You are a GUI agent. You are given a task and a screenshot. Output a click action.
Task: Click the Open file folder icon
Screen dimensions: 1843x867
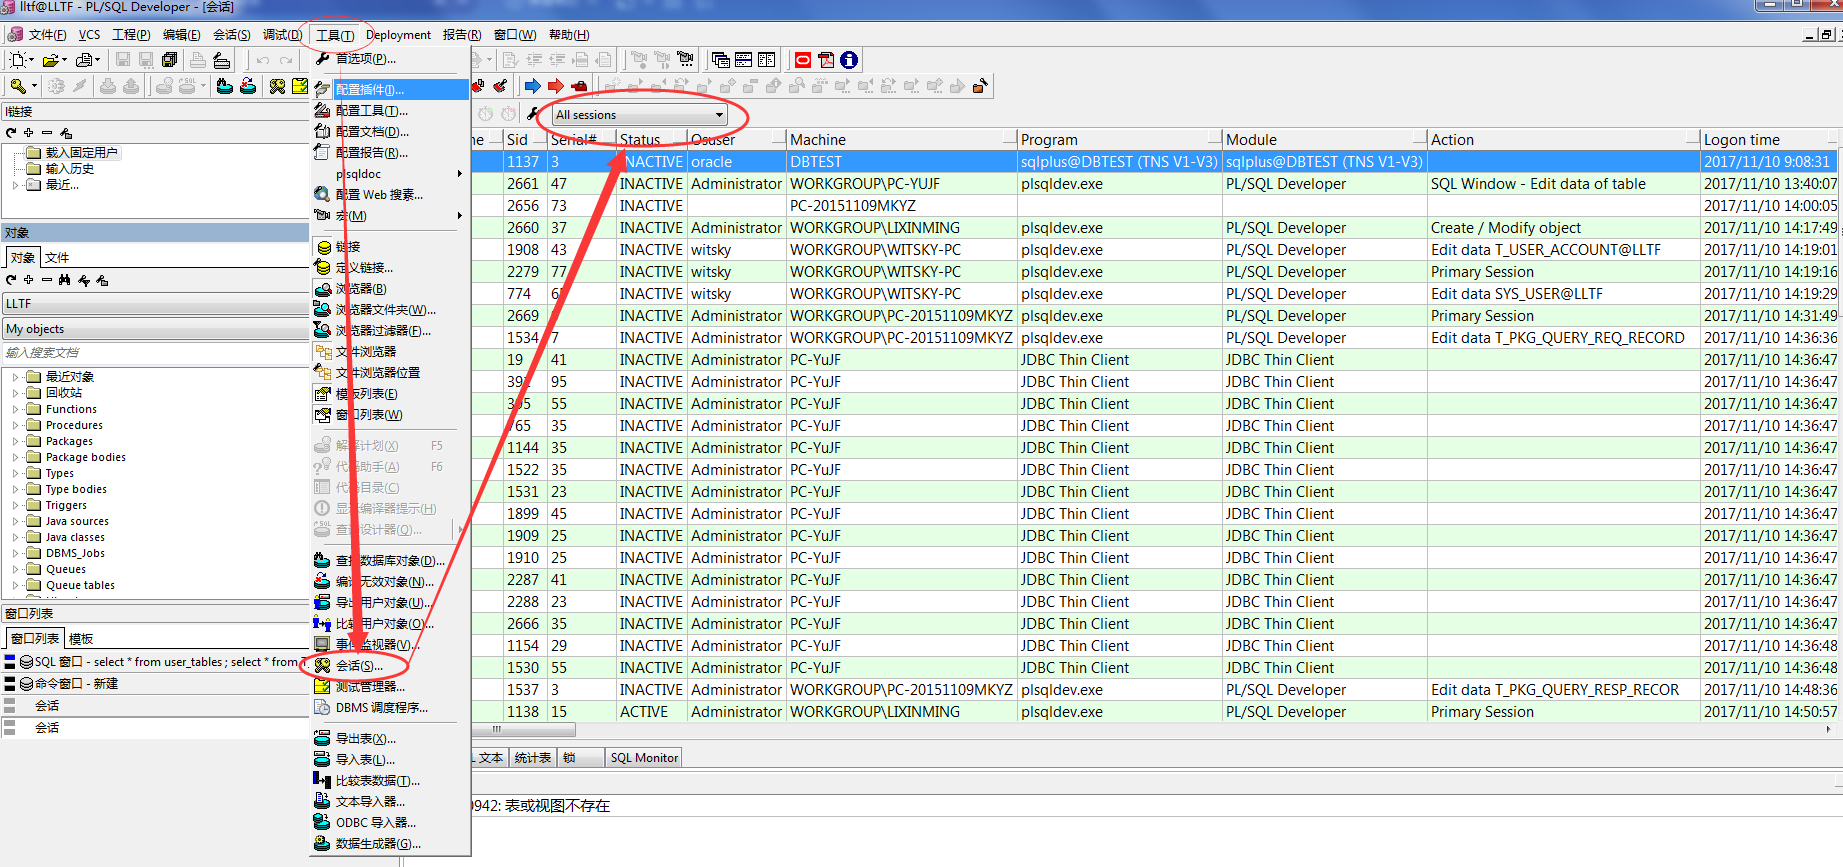[52, 60]
